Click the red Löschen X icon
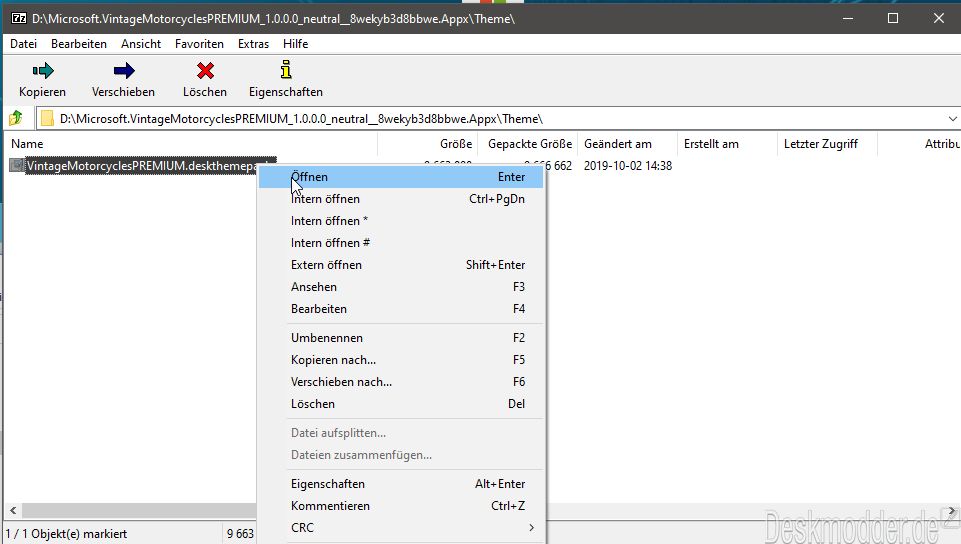This screenshot has height=544, width=961. tap(205, 71)
